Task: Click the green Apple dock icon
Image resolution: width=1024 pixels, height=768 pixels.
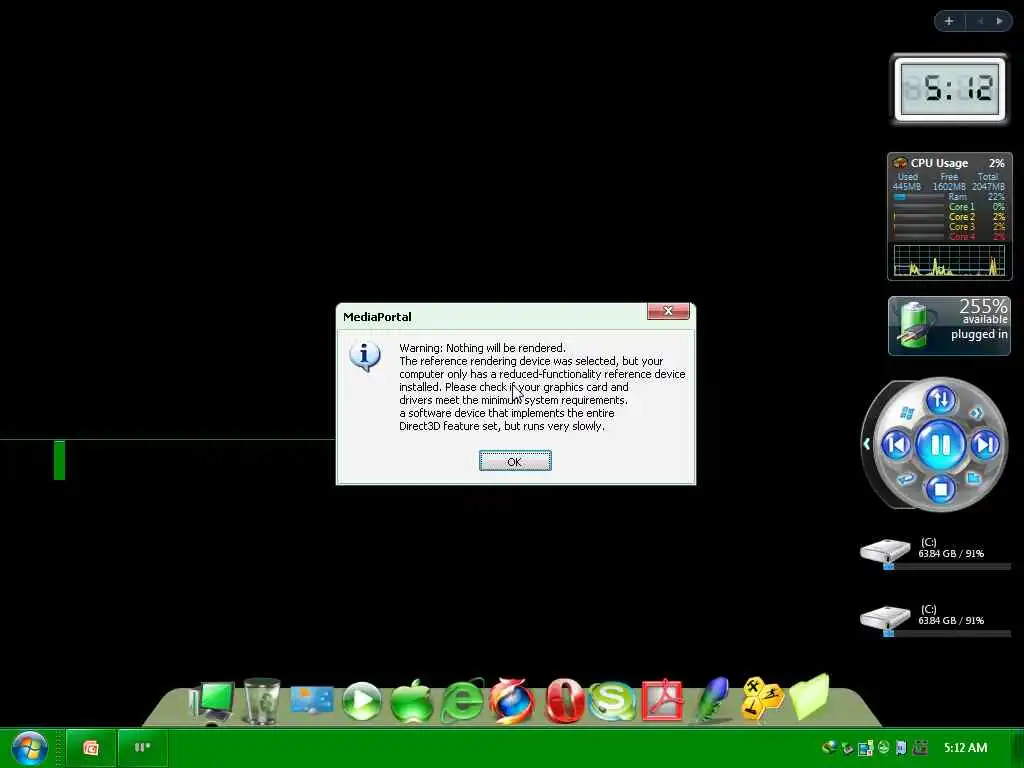Action: point(411,701)
